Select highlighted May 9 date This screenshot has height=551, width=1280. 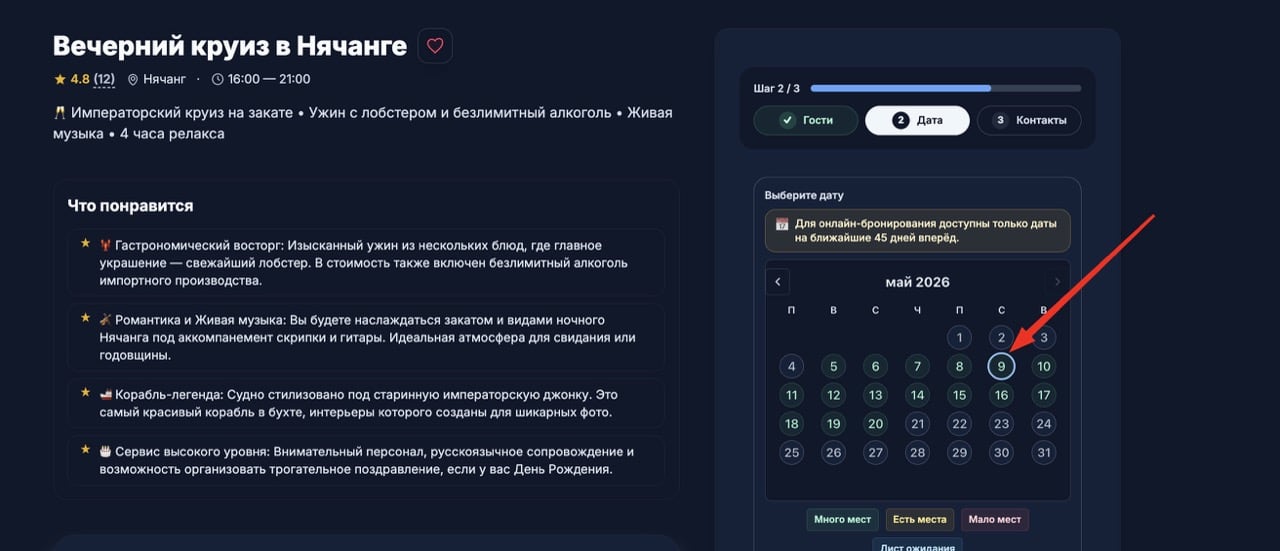tap(1001, 367)
